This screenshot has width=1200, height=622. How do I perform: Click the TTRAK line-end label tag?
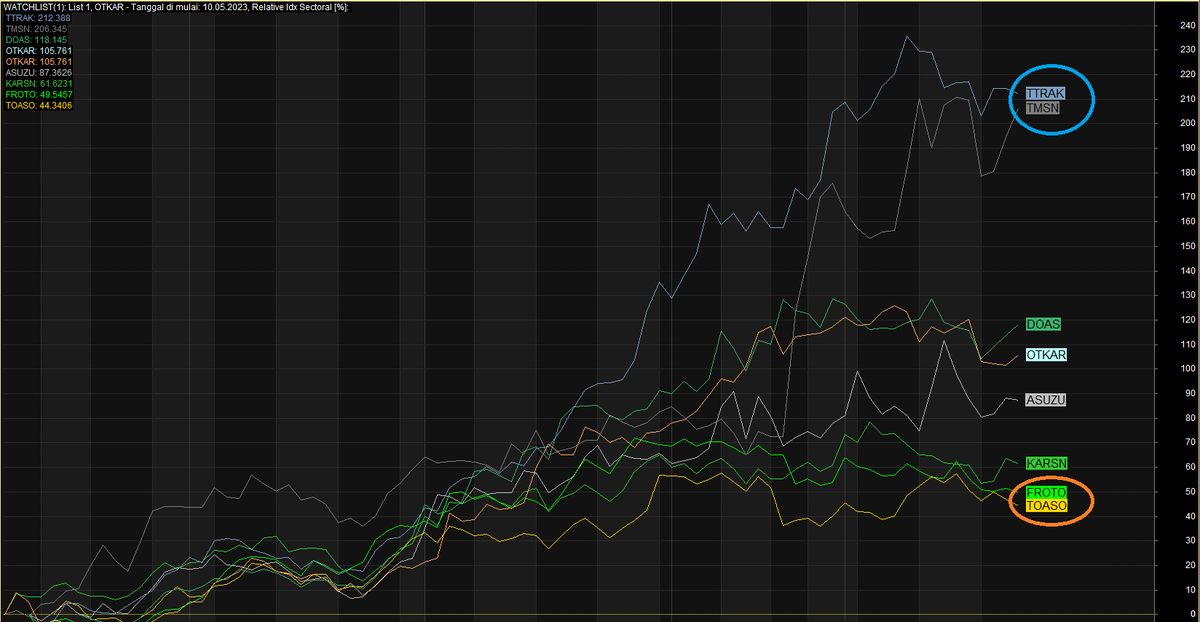pyautogui.click(x=1046, y=93)
